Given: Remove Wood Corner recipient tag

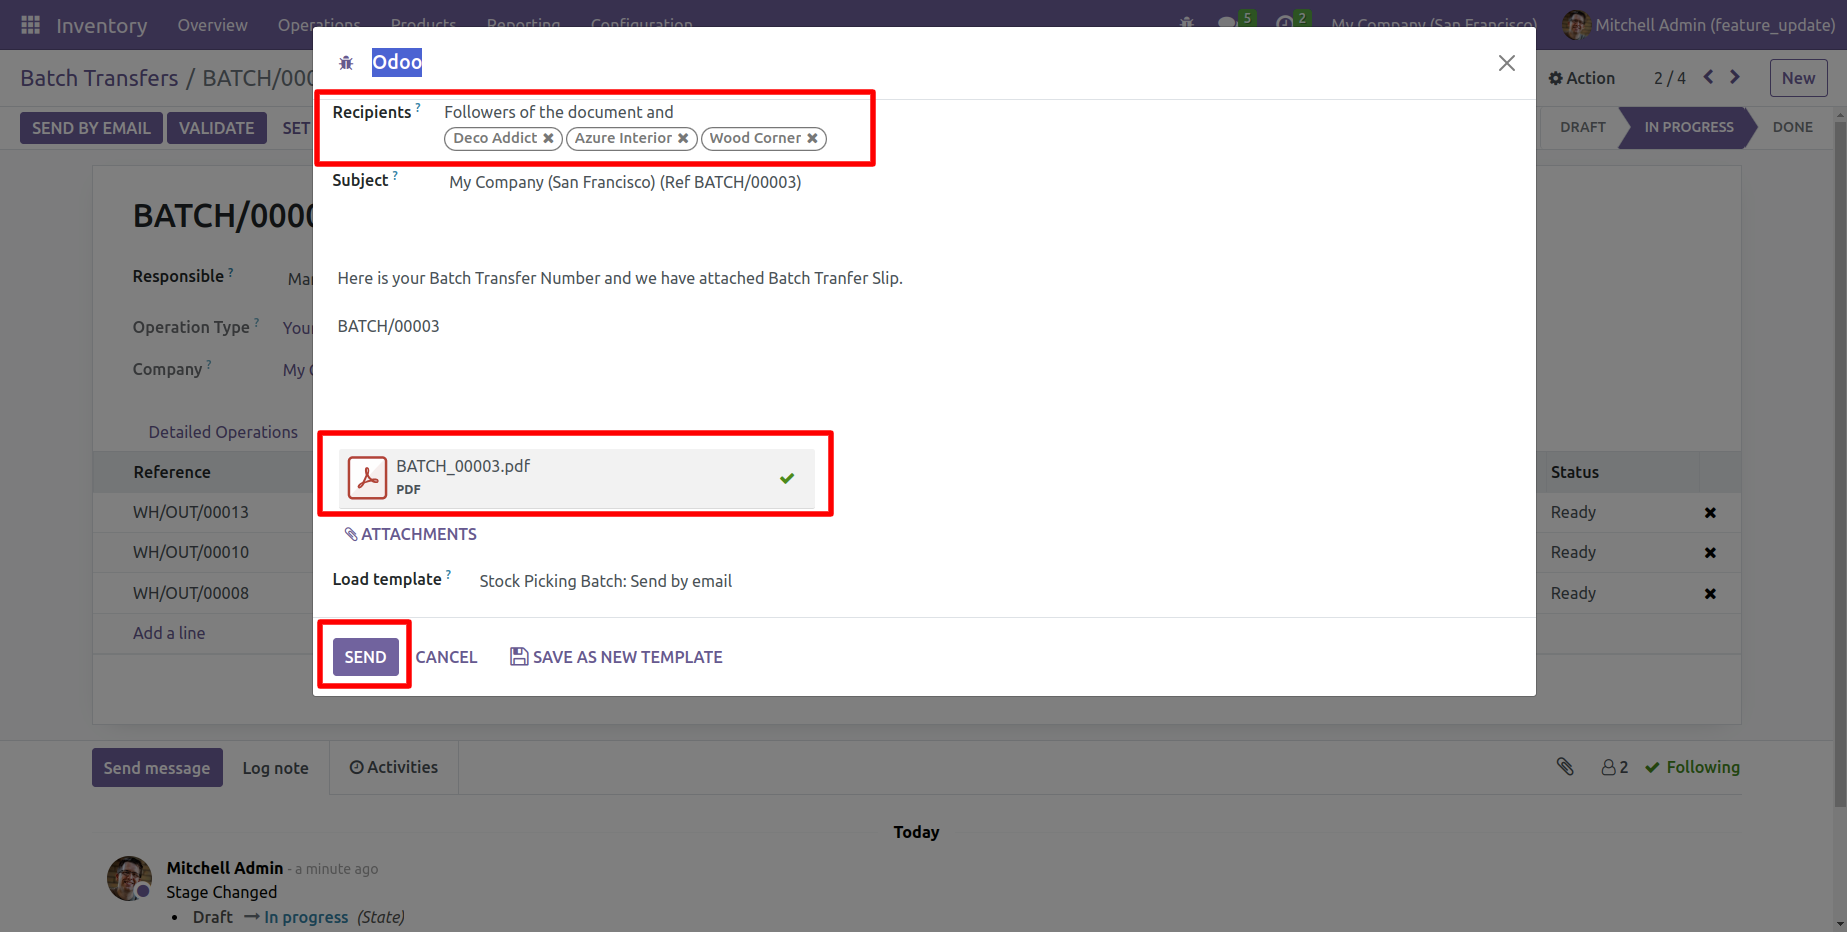Looking at the screenshot, I should coord(812,138).
